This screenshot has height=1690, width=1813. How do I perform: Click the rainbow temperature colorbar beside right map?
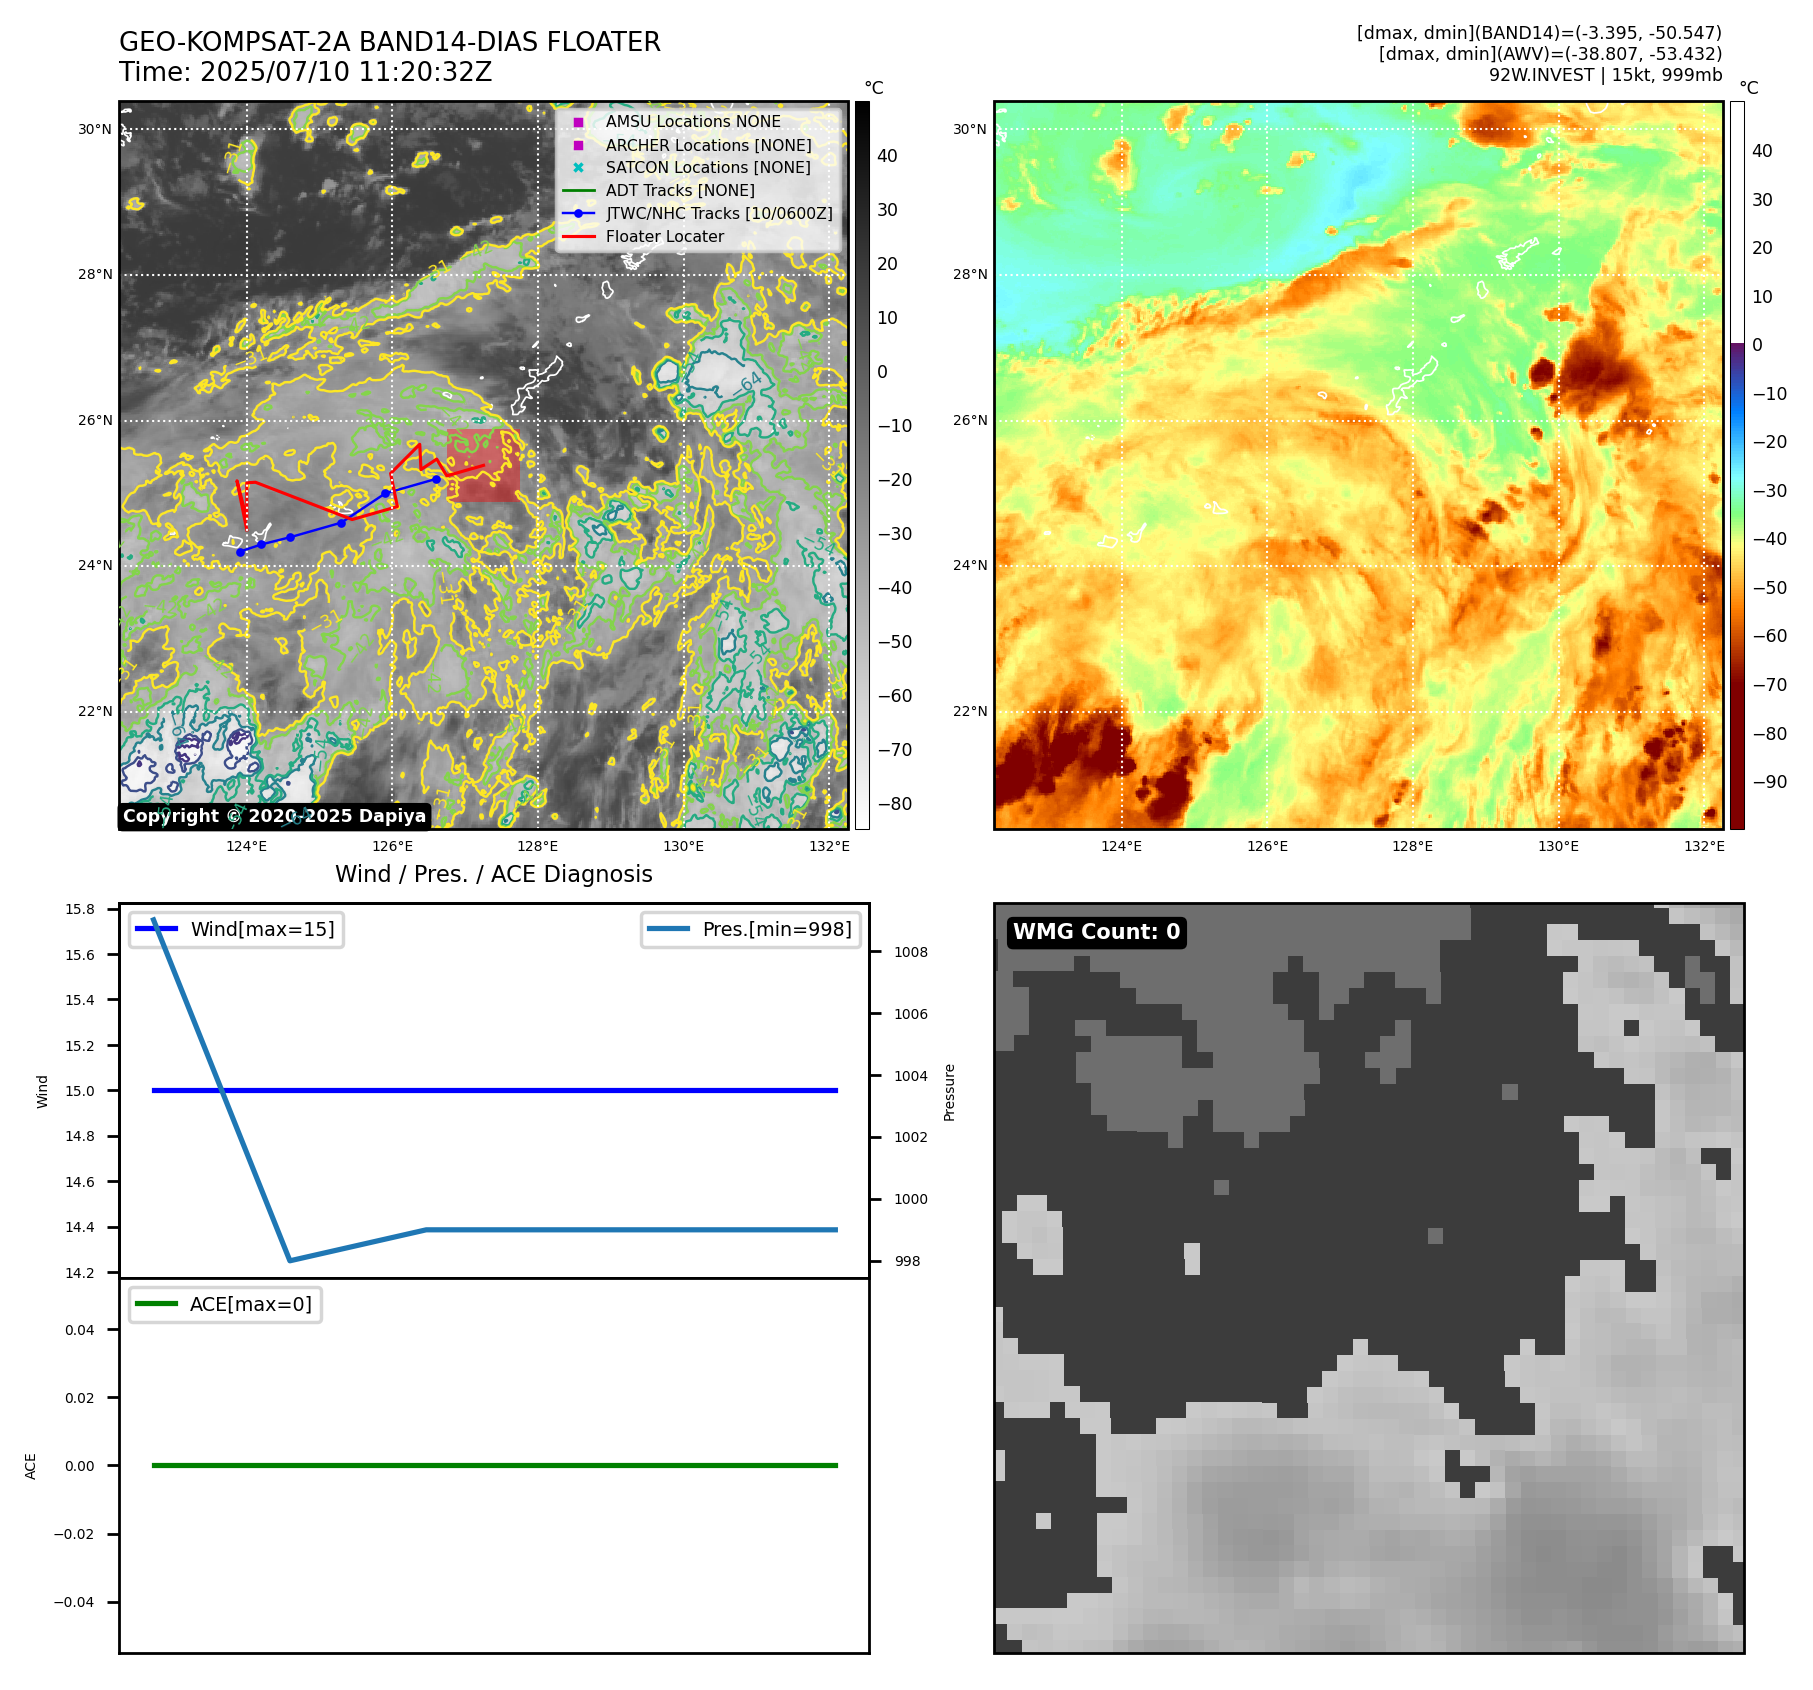pos(1737,465)
